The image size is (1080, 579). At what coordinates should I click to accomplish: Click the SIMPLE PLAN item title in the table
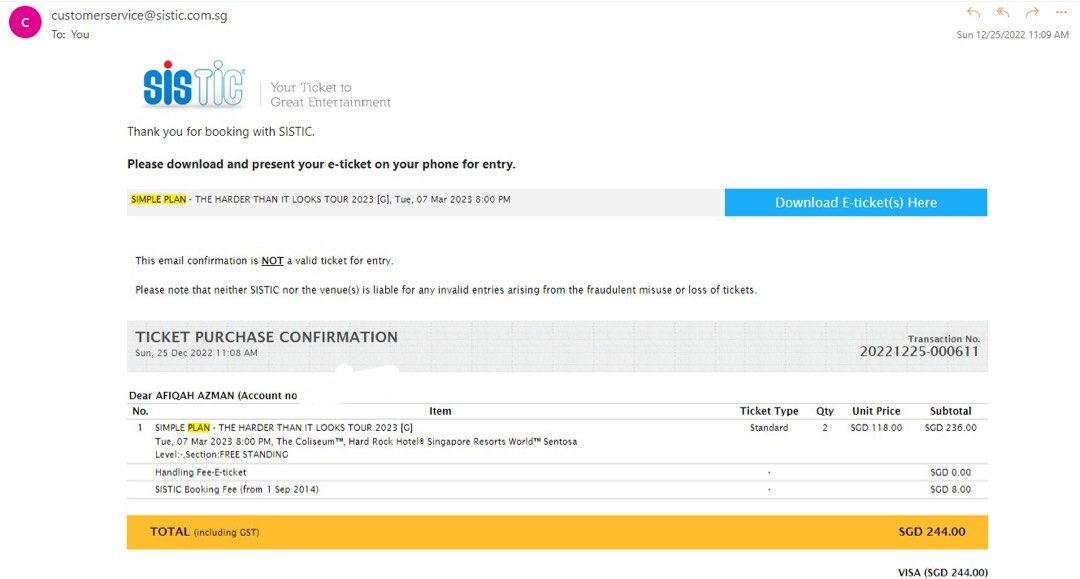(284, 428)
